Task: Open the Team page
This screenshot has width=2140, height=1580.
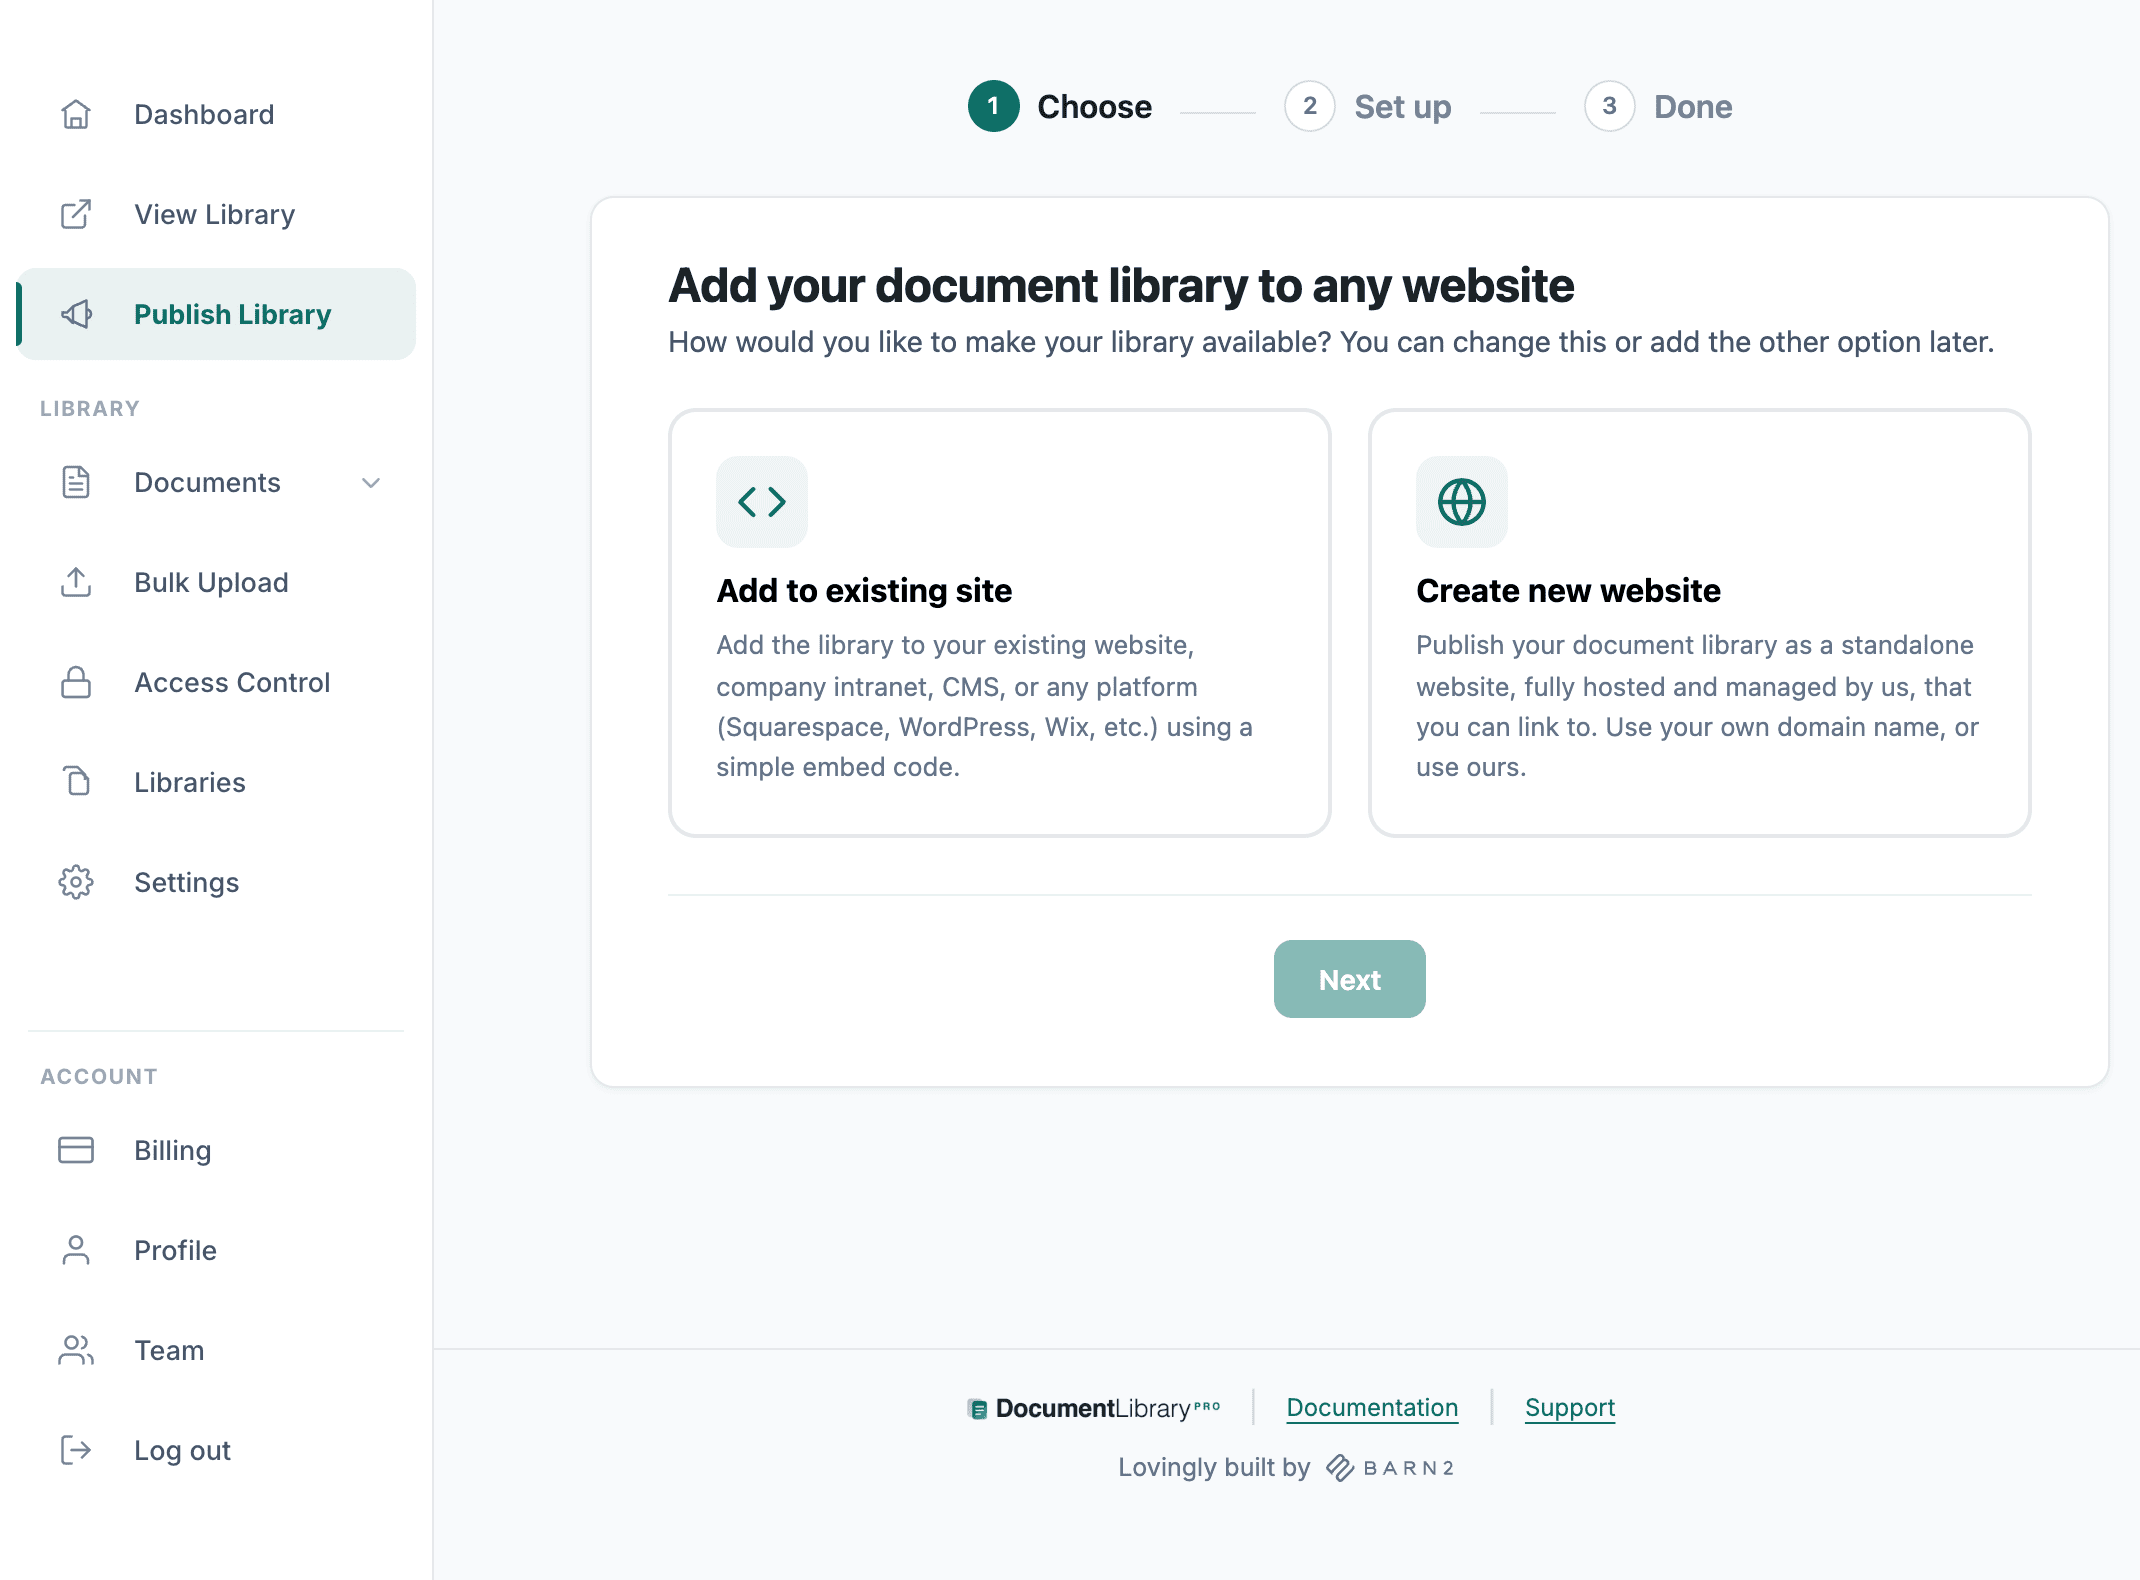Action: tap(216, 1350)
